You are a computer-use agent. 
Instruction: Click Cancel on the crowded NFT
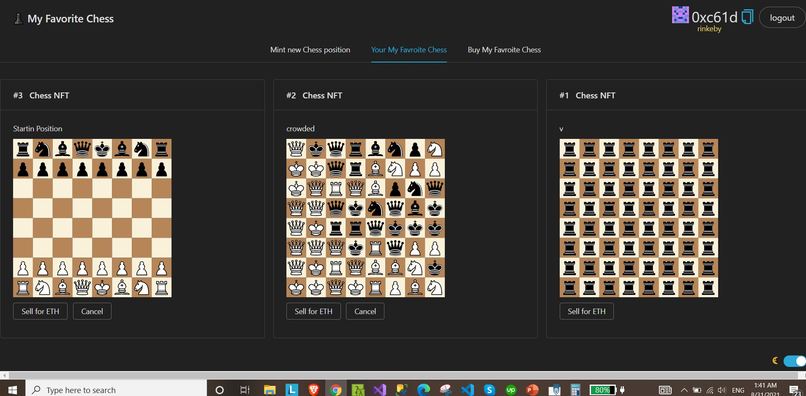[365, 311]
